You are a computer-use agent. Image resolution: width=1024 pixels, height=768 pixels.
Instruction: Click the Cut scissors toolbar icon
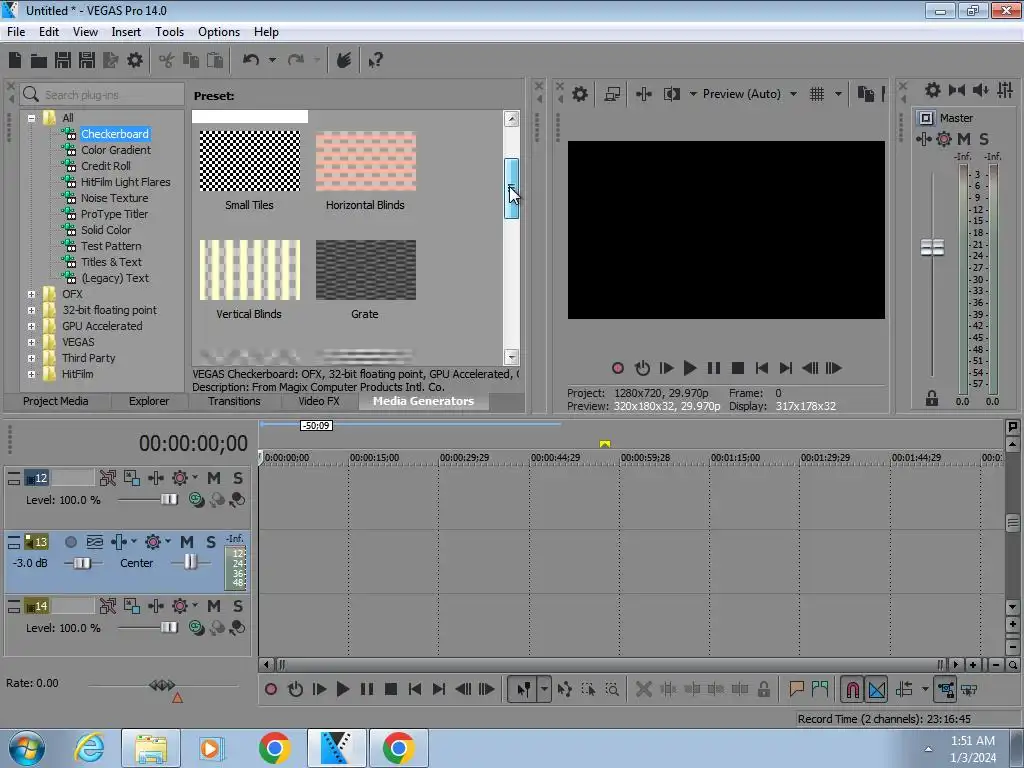coord(167,61)
